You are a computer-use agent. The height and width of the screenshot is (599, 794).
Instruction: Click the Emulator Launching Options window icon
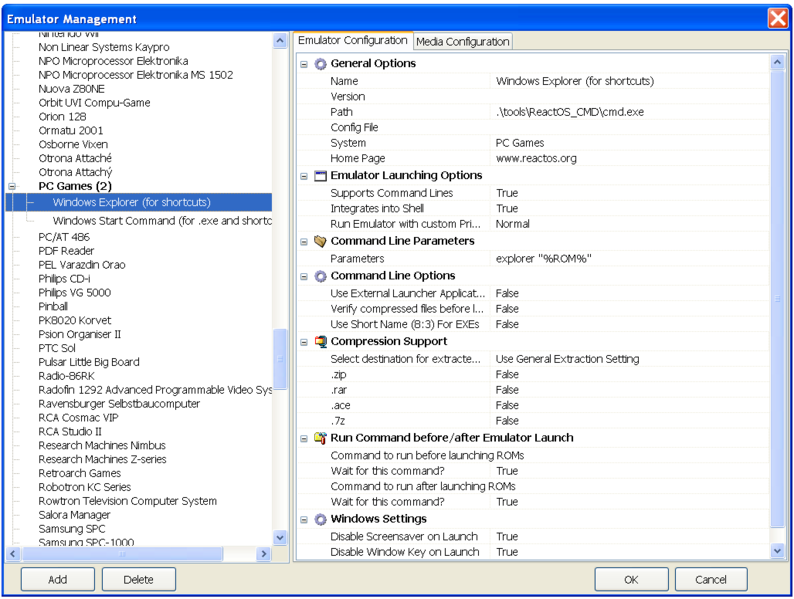click(320, 176)
